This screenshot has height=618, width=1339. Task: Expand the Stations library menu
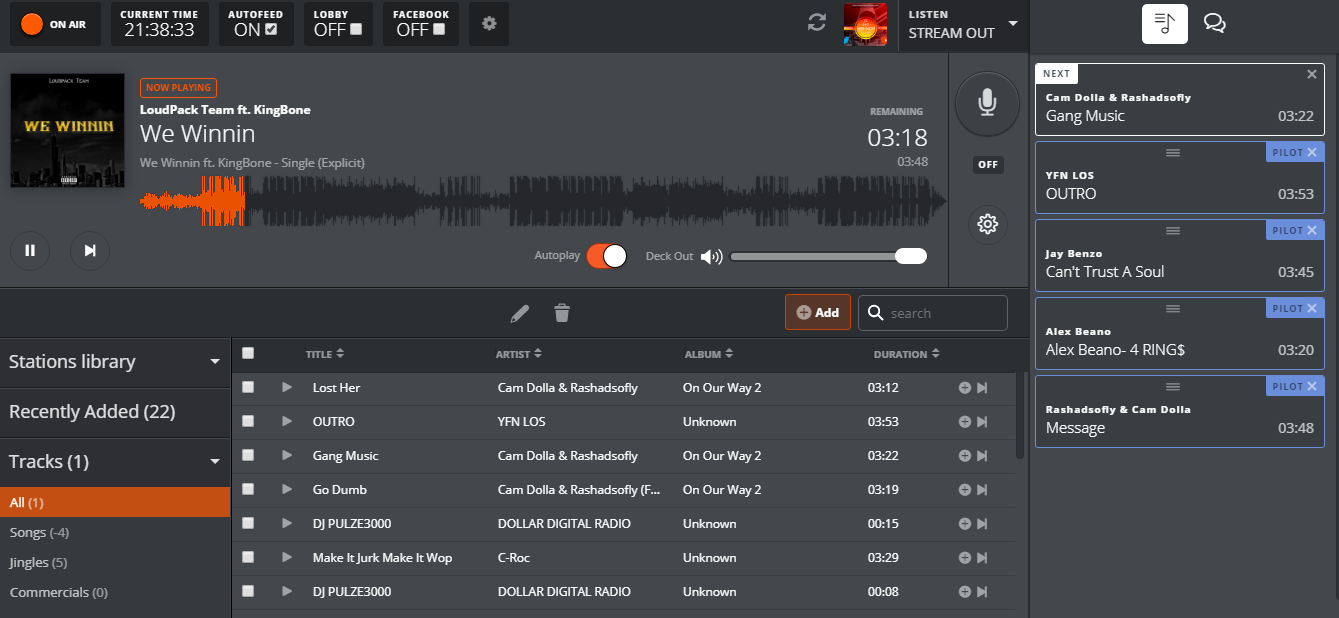(115, 362)
